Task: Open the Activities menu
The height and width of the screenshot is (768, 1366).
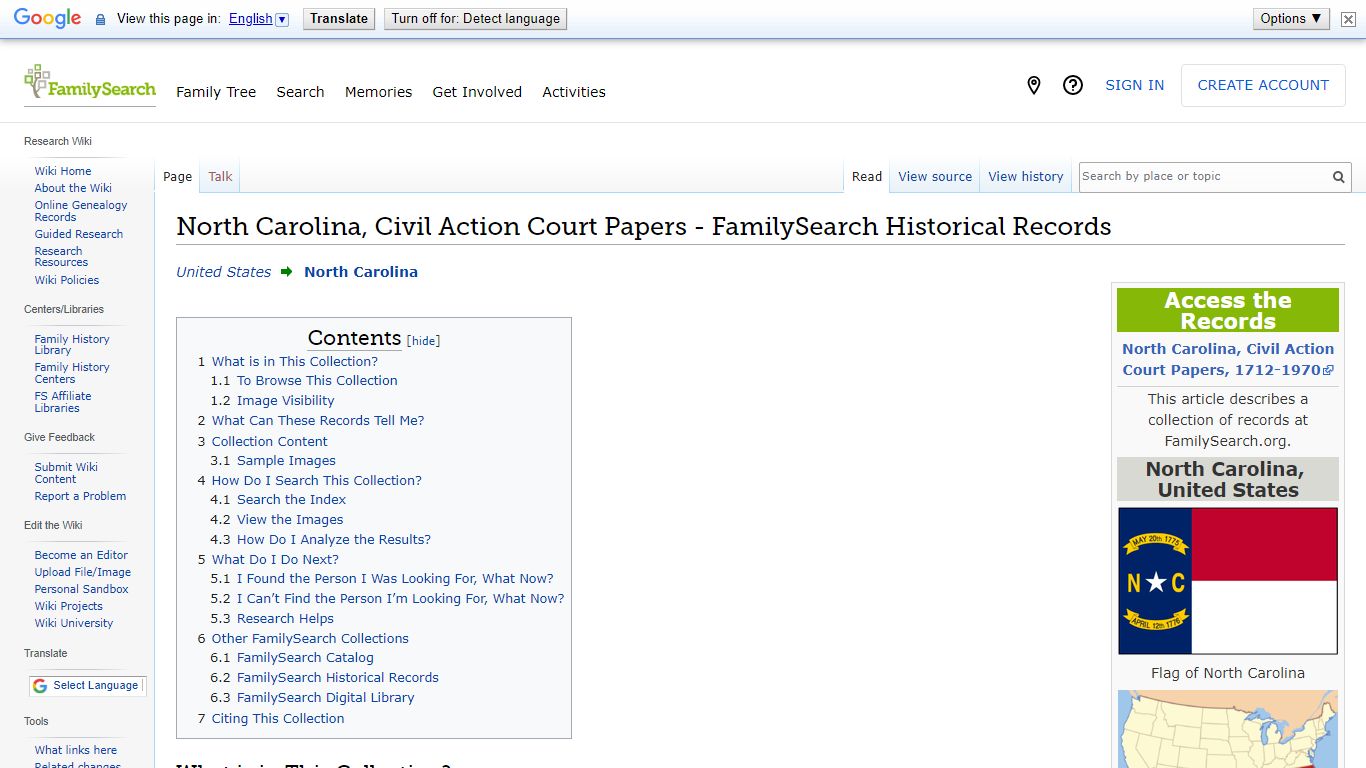Action: click(x=574, y=92)
